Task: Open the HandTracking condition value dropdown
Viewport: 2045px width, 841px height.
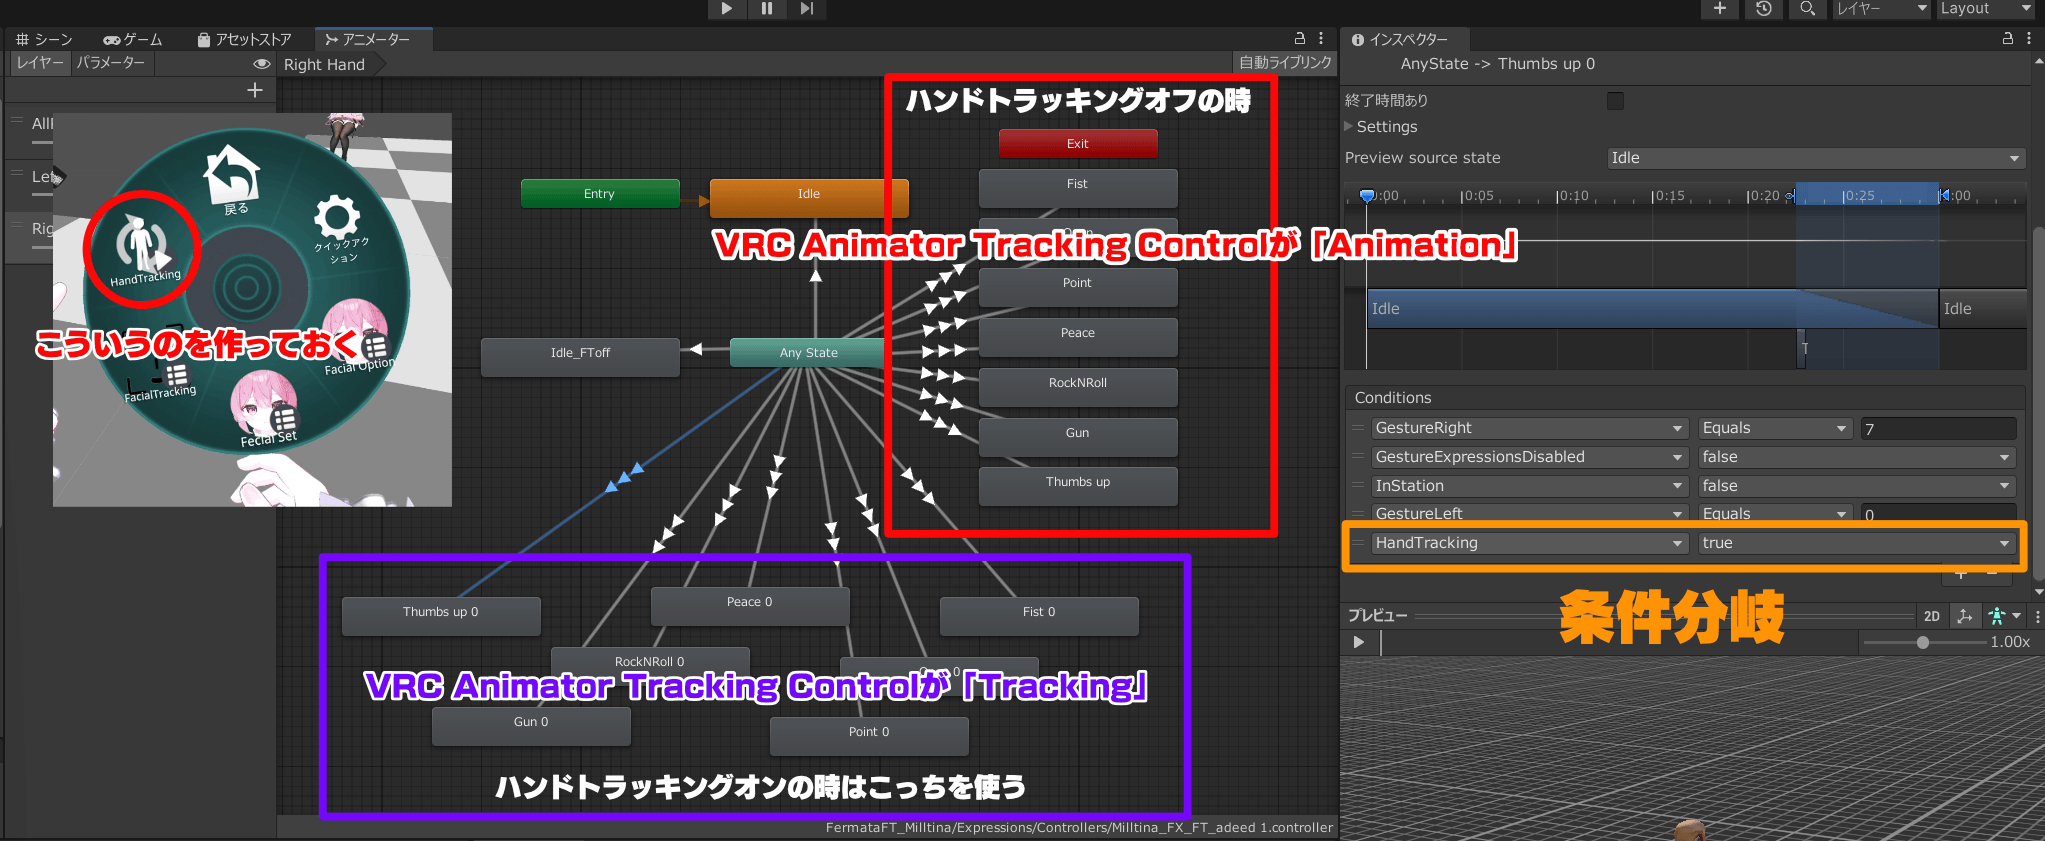Action: (x=1856, y=543)
